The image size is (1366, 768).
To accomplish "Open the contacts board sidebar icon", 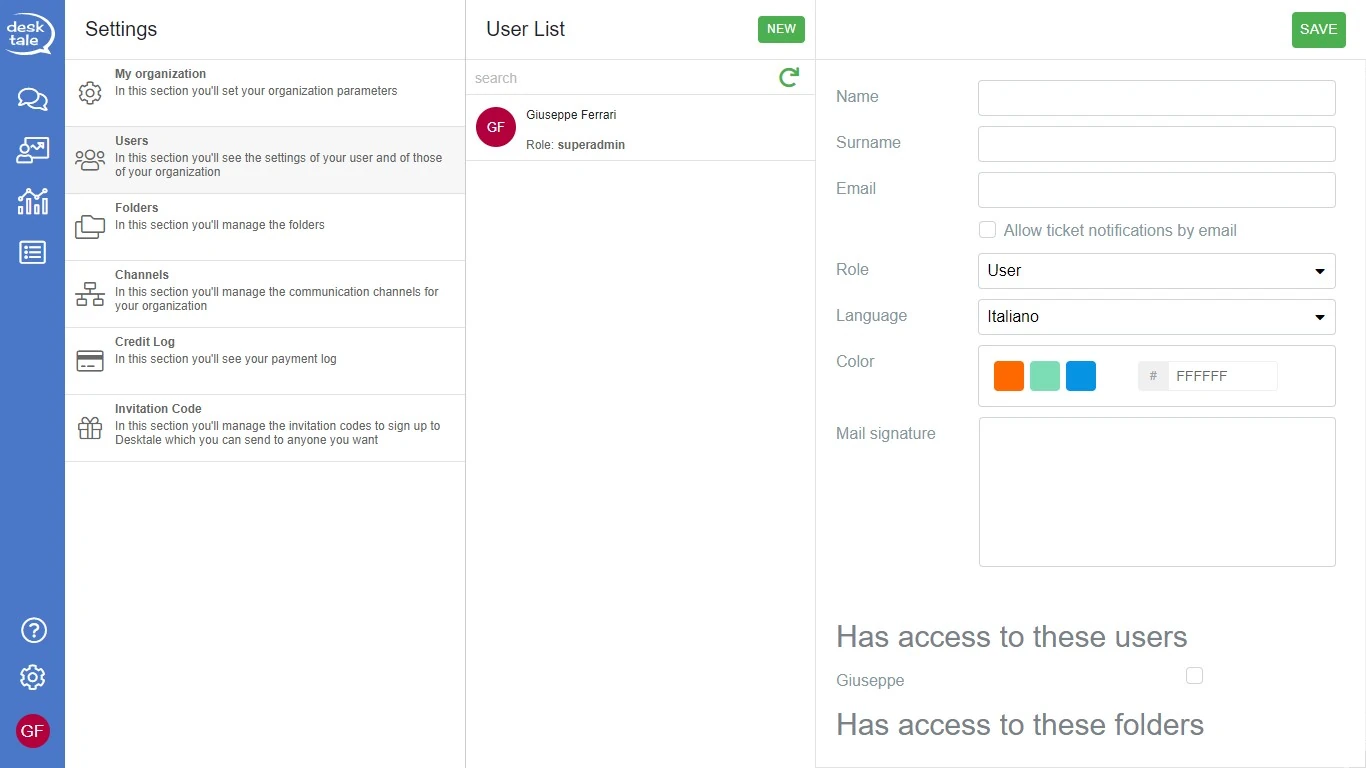I will click(32, 150).
